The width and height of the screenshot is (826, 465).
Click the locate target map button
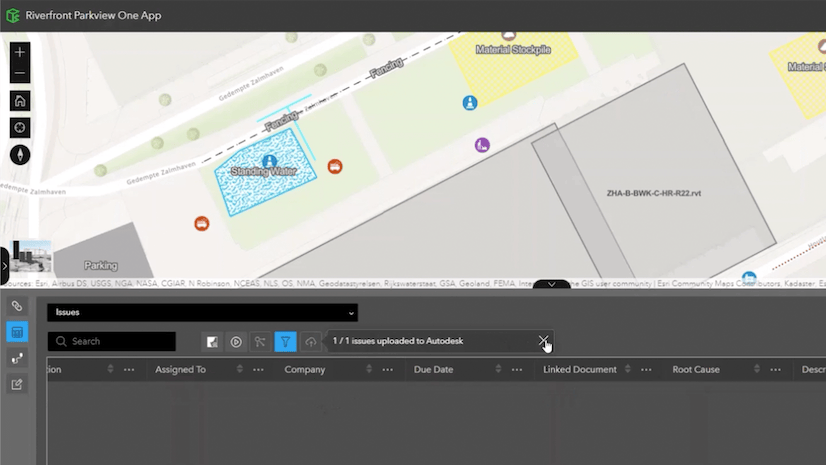coord(20,127)
